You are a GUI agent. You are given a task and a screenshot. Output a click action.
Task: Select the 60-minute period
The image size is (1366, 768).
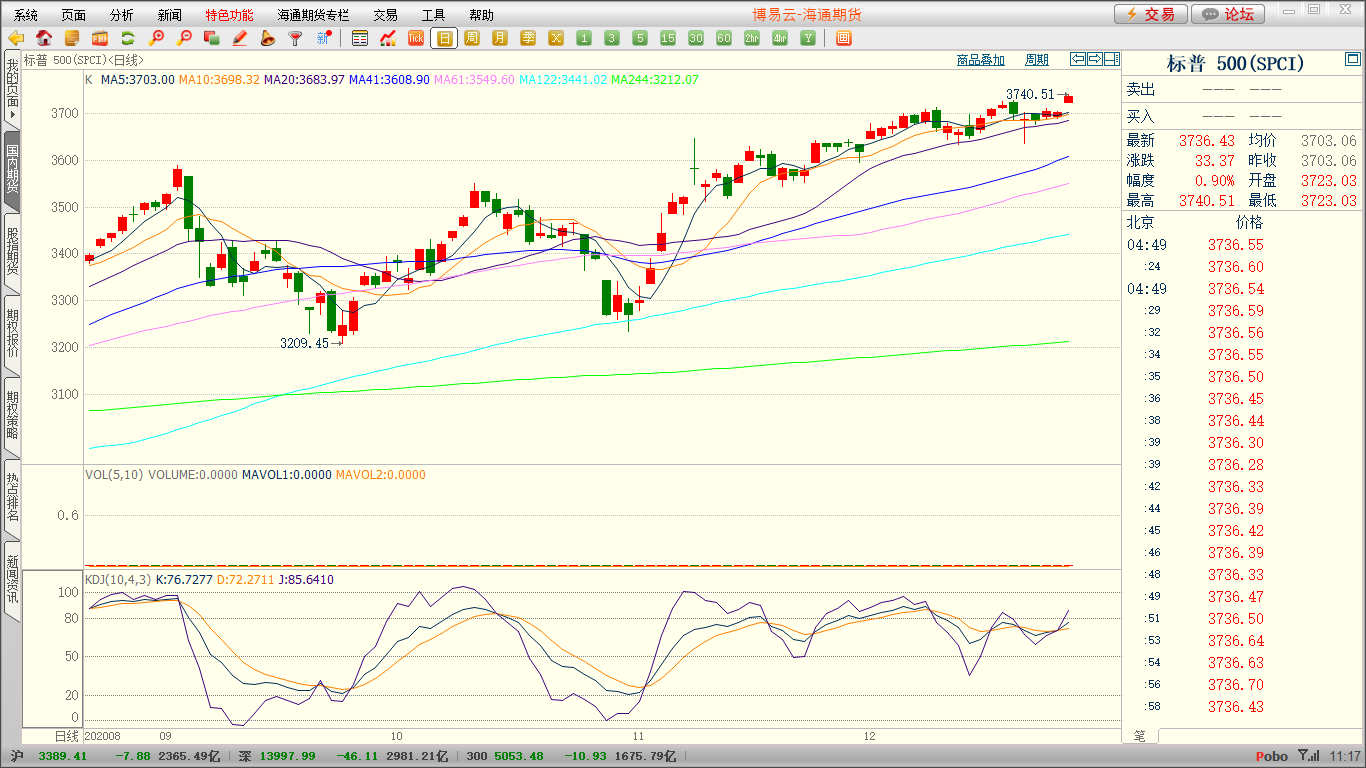coord(724,38)
